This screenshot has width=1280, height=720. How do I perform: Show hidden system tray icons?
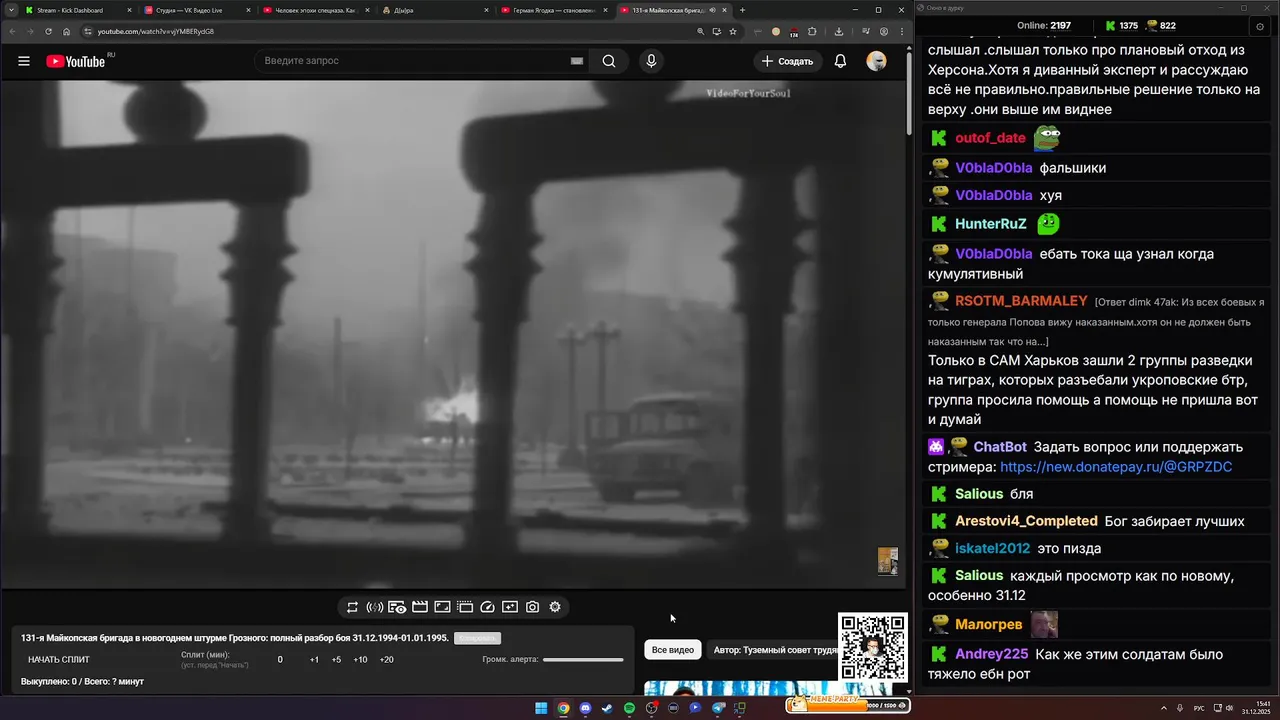(1164, 708)
